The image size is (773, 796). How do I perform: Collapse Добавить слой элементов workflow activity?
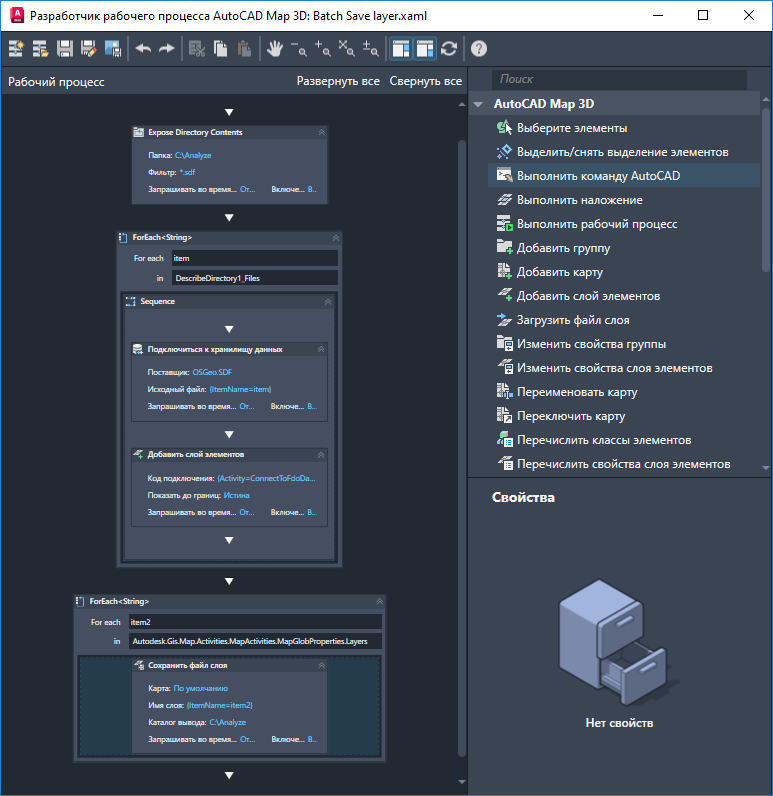pyautogui.click(x=321, y=455)
